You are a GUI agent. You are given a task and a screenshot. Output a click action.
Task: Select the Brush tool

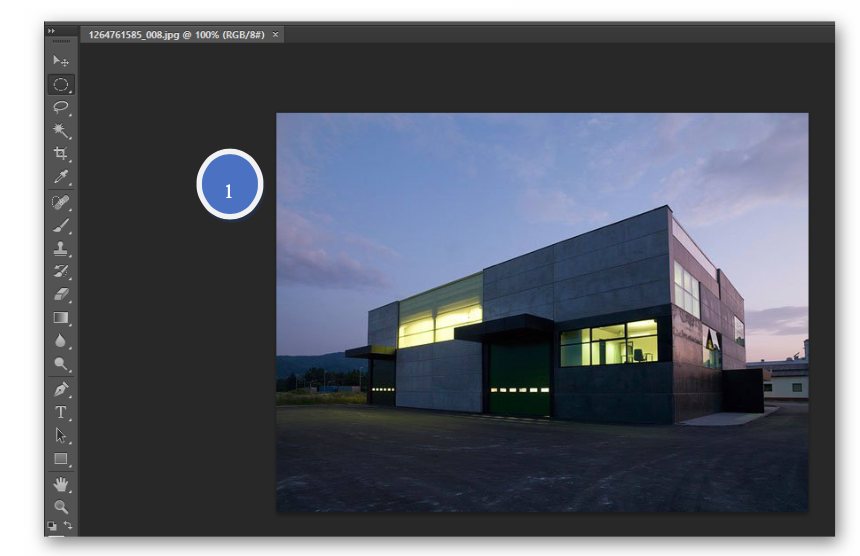pos(61,226)
